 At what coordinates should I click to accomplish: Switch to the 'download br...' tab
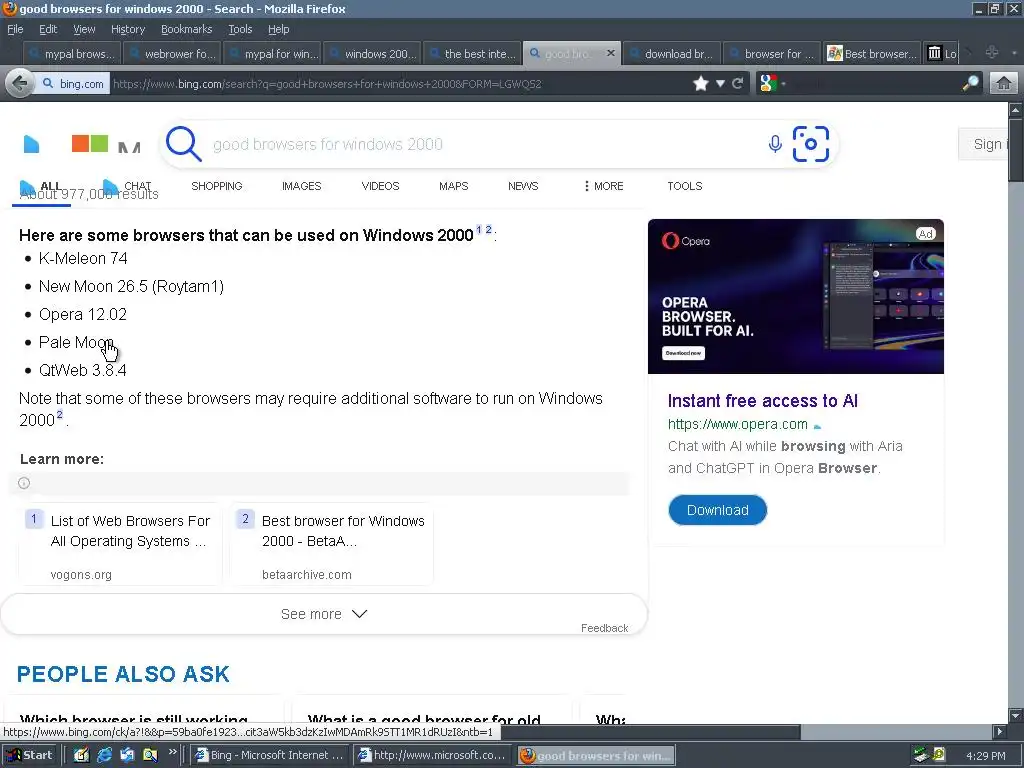[671, 54]
